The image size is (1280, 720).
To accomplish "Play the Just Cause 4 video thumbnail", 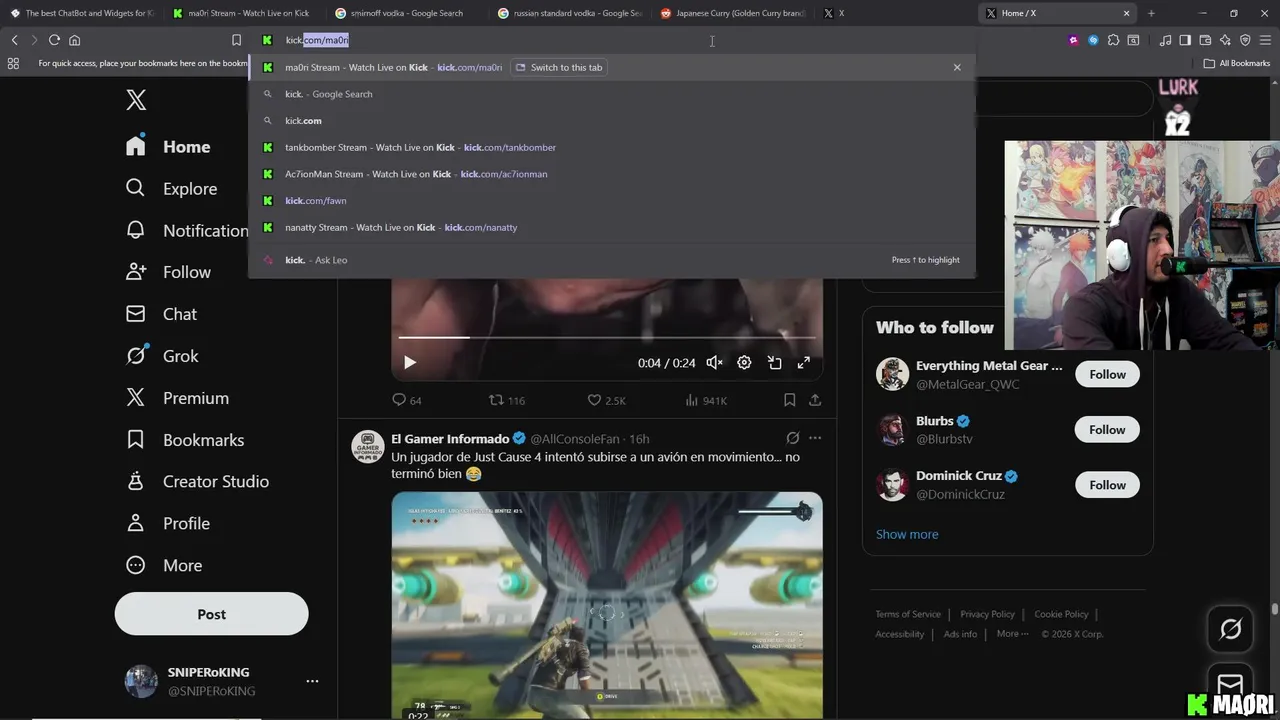I will click(x=607, y=605).
